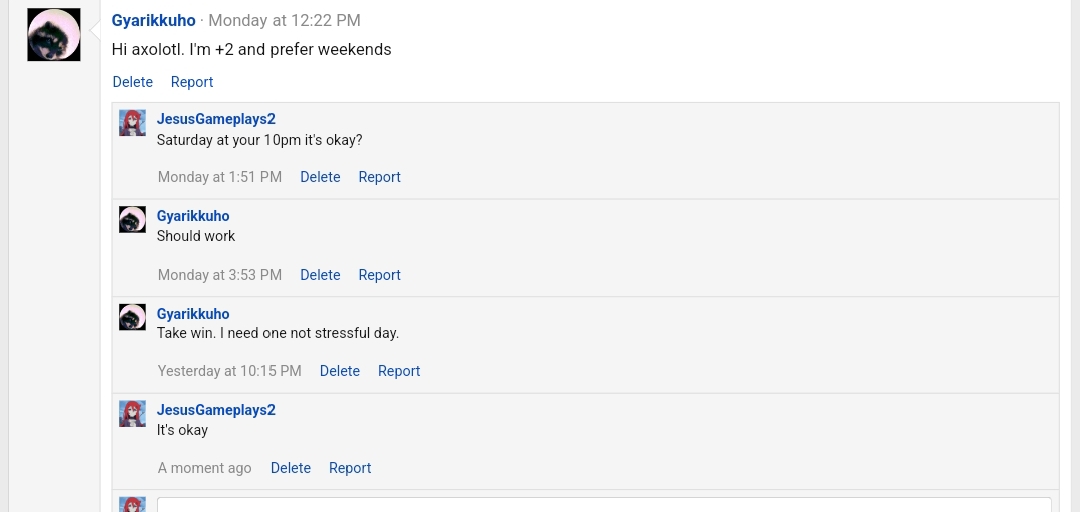Image resolution: width=1080 pixels, height=512 pixels.
Task: Click JesusGameplays2 avatar beside Saturday comment
Action: click(132, 123)
